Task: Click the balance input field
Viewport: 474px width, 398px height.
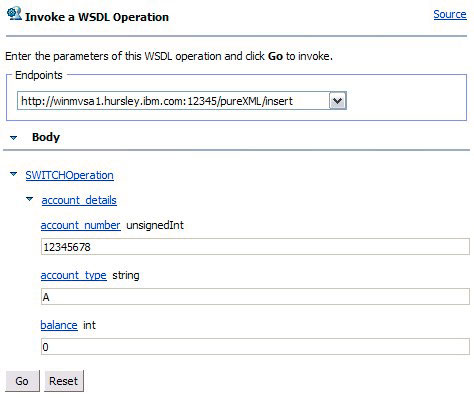Action: click(x=255, y=347)
